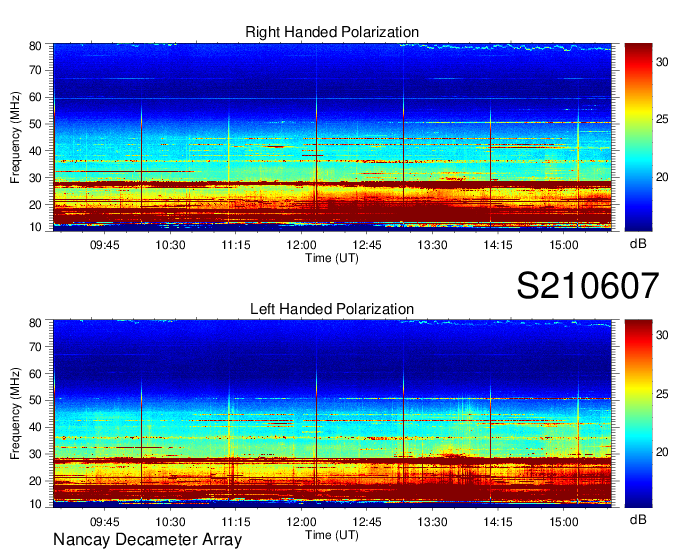680x552 pixels.
Task: Click the 20 MHz tick on the Right Handed plot
Action: click(x=35, y=205)
